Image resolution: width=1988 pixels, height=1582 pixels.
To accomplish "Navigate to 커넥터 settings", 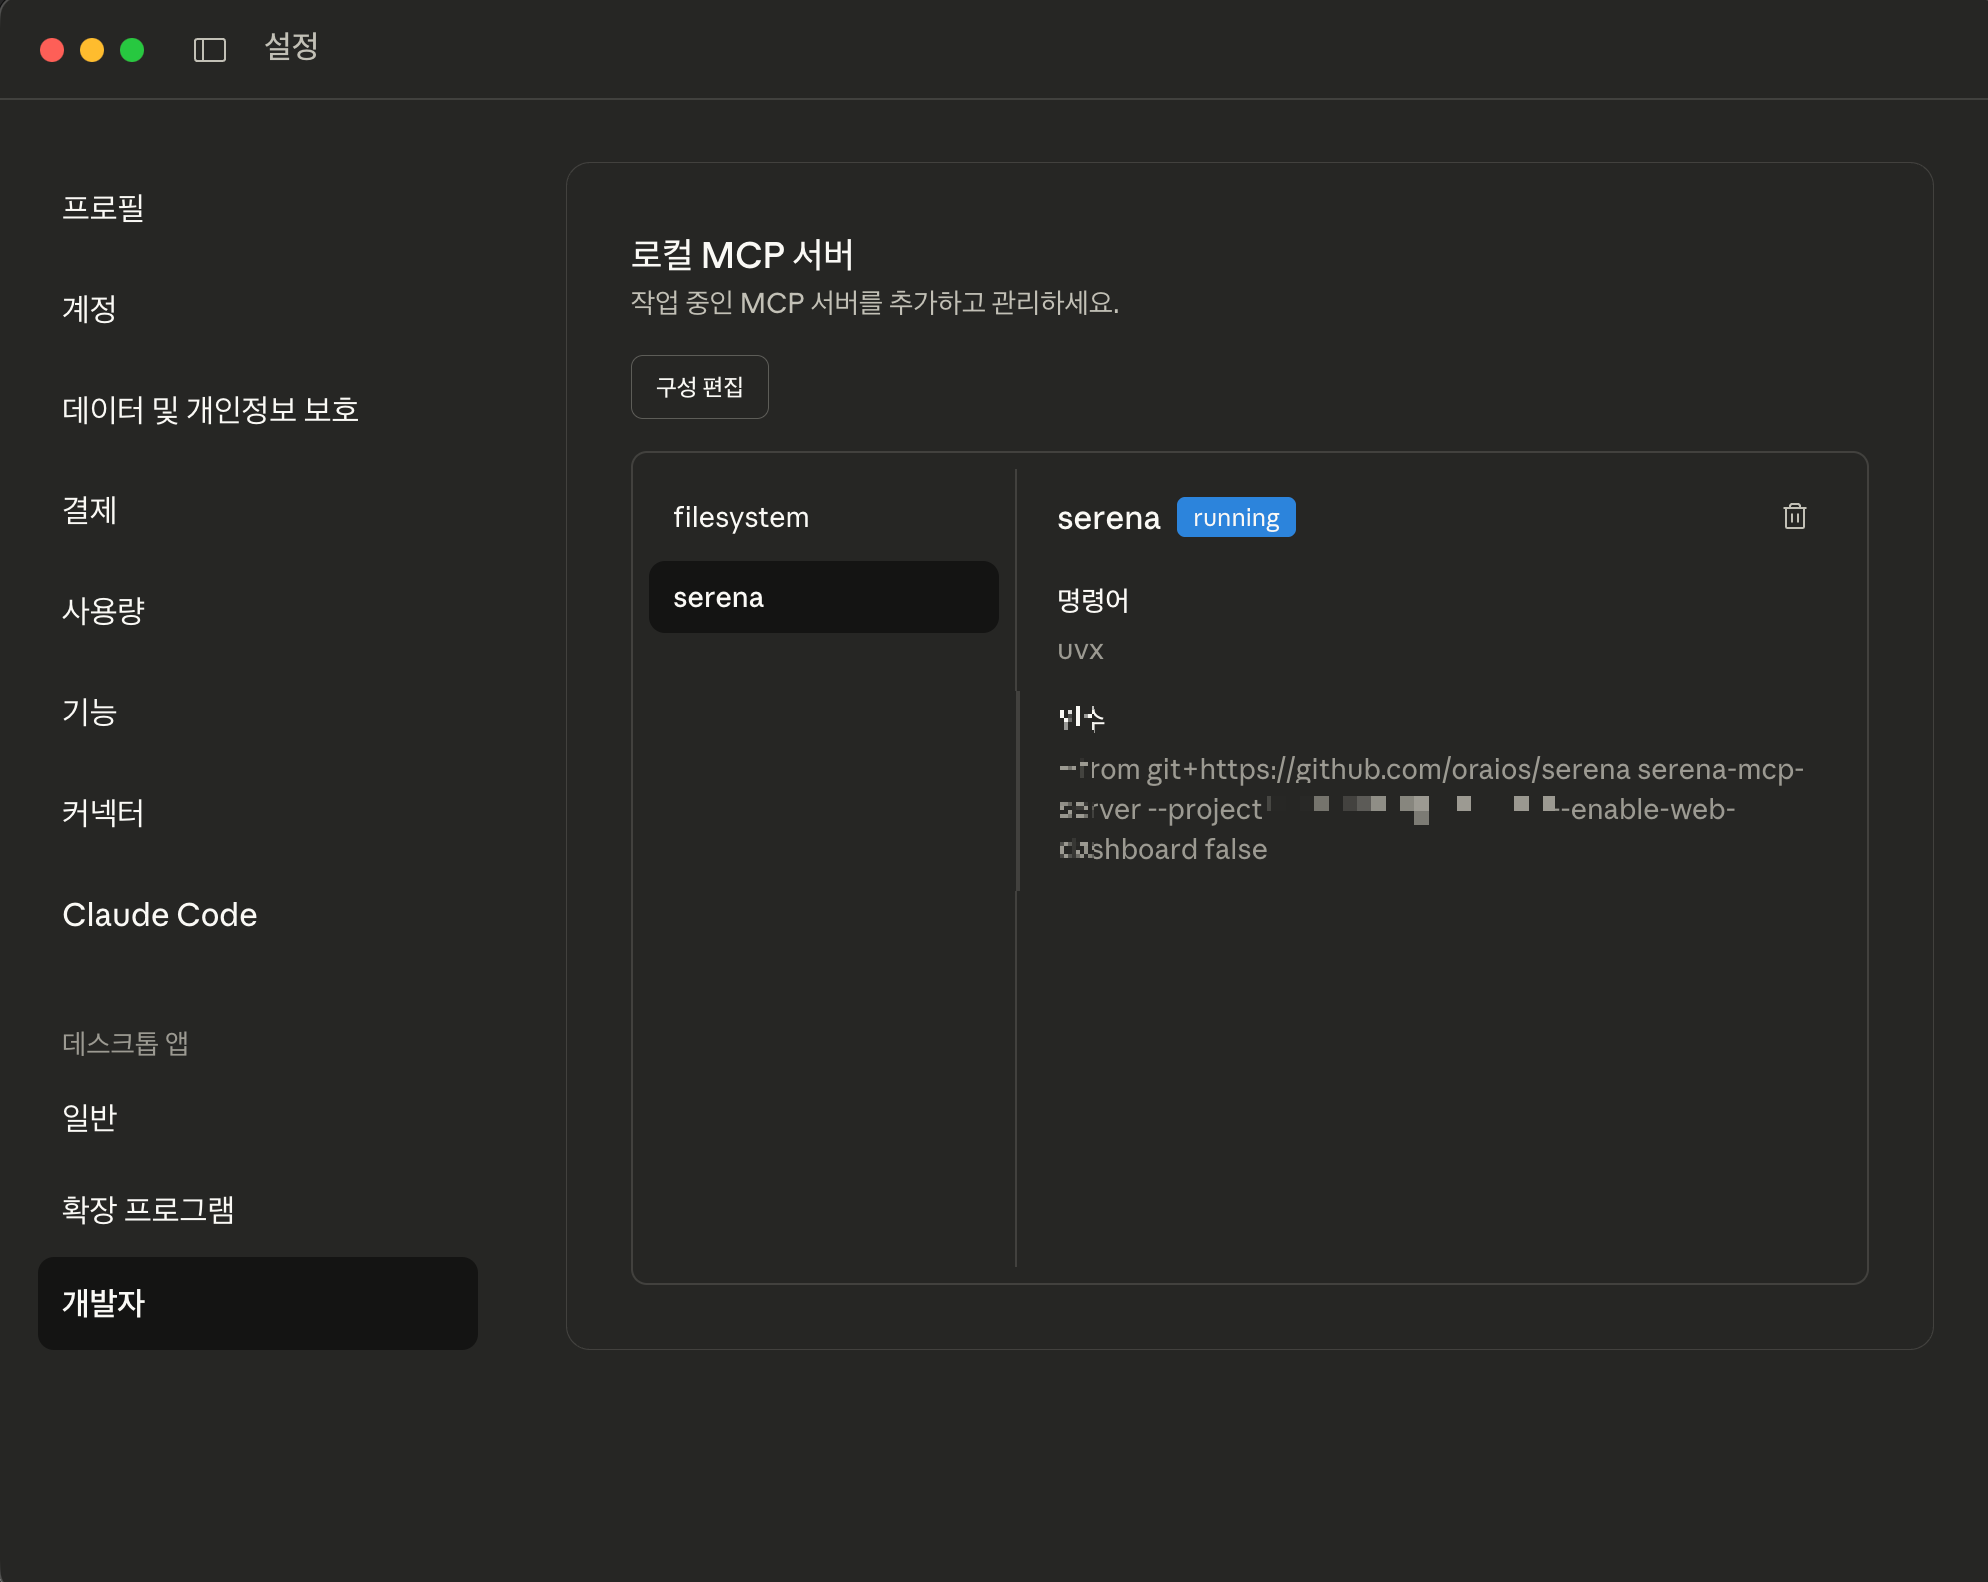I will tap(104, 813).
